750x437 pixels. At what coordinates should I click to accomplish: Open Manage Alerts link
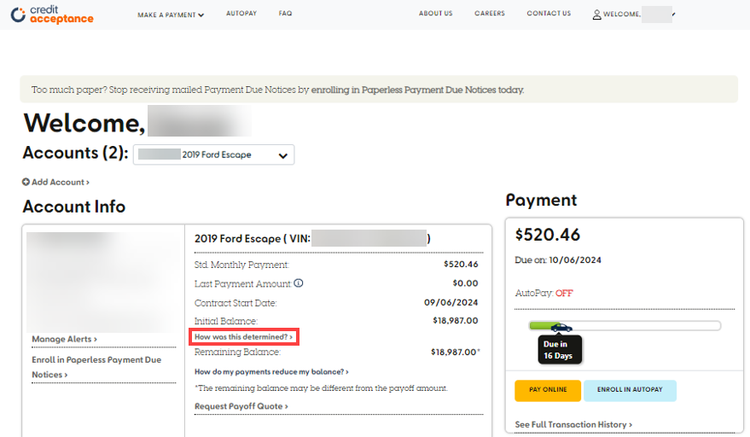64,339
